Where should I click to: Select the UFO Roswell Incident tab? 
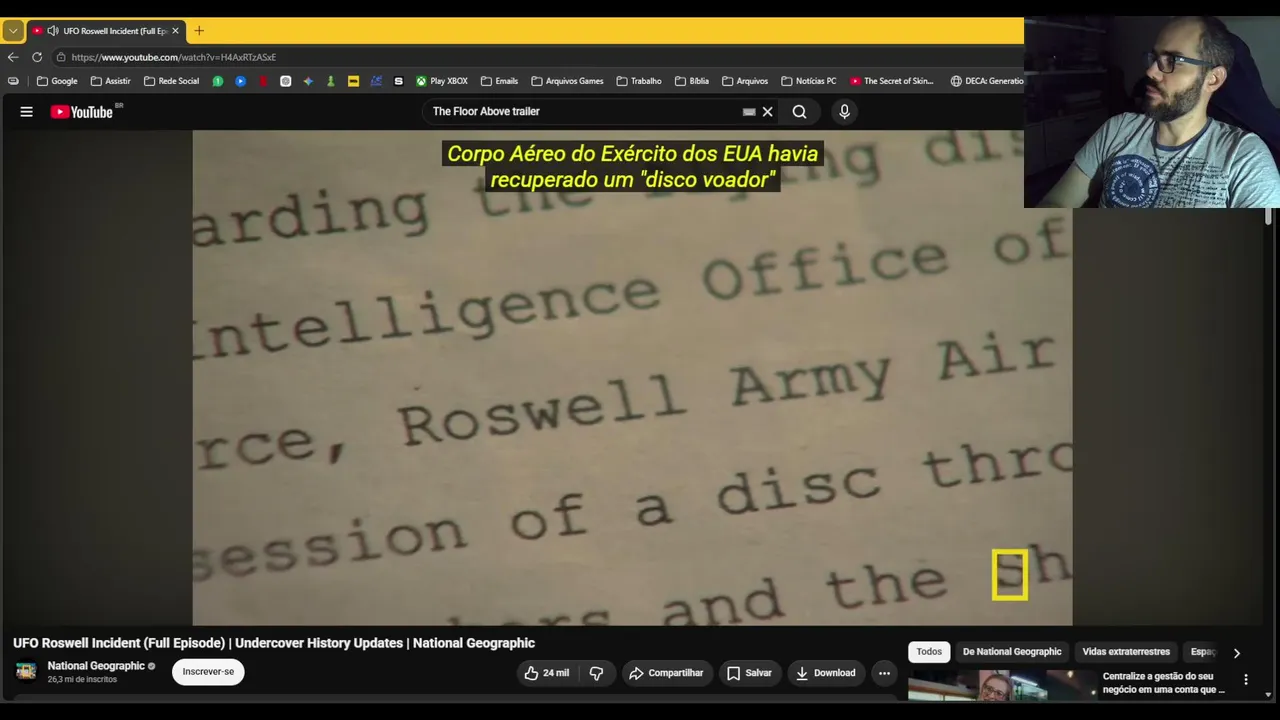pyautogui.click(x=105, y=31)
